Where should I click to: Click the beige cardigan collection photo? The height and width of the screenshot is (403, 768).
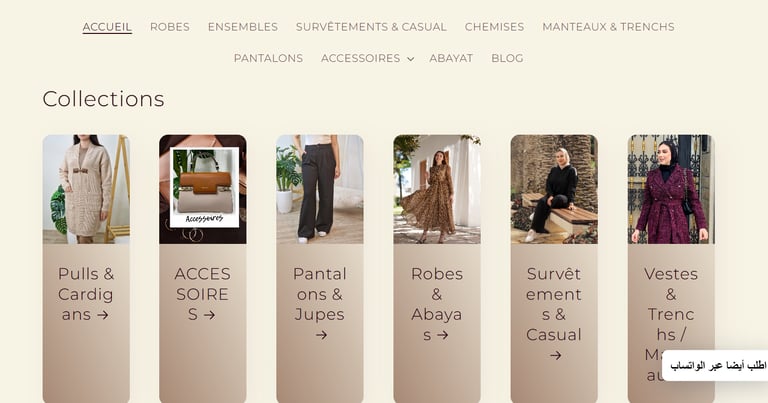point(86,189)
